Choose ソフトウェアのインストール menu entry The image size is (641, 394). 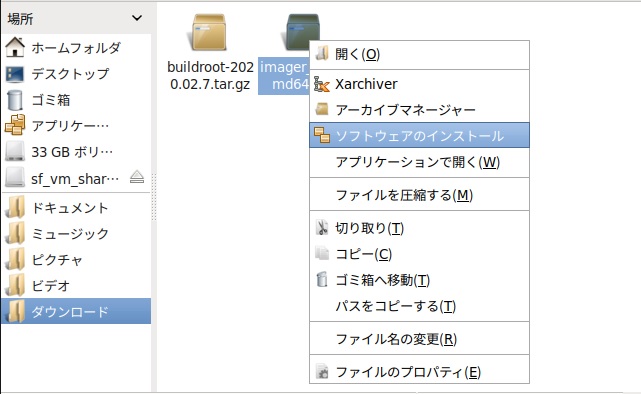pos(419,135)
